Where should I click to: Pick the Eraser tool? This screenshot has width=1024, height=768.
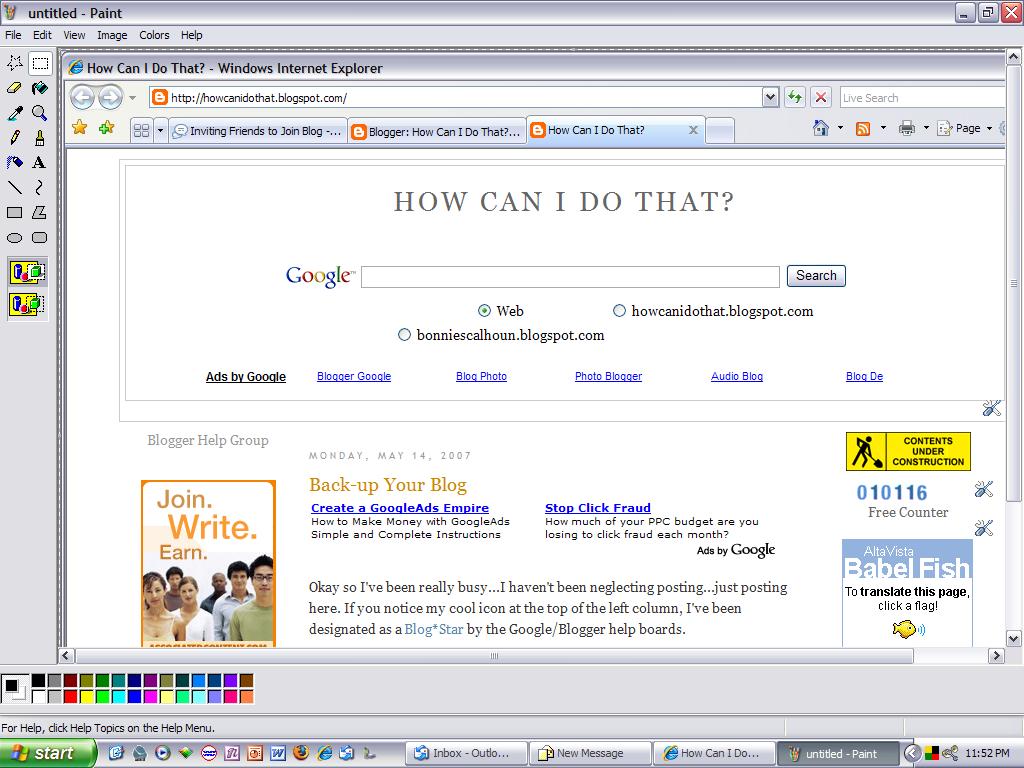[14, 88]
